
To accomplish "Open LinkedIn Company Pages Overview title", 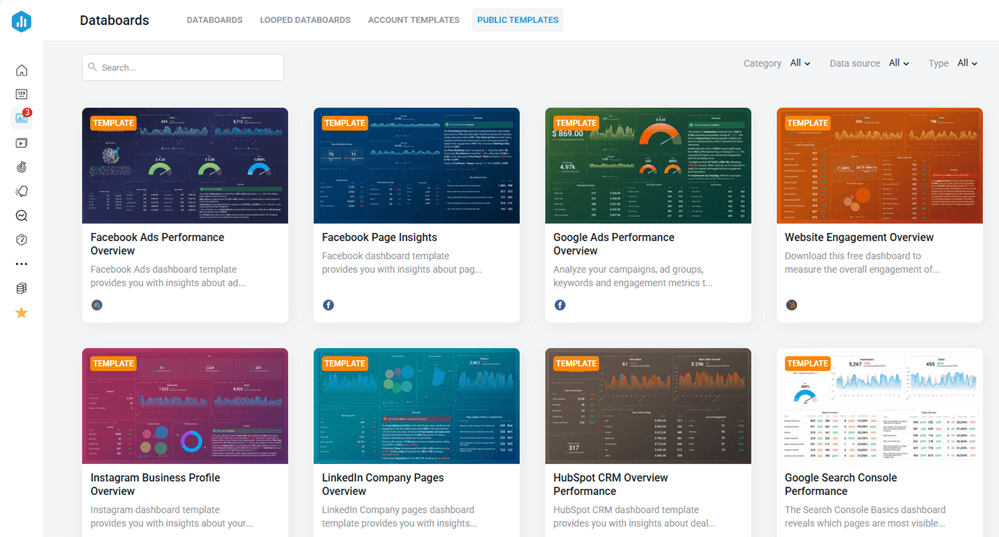I will click(383, 484).
